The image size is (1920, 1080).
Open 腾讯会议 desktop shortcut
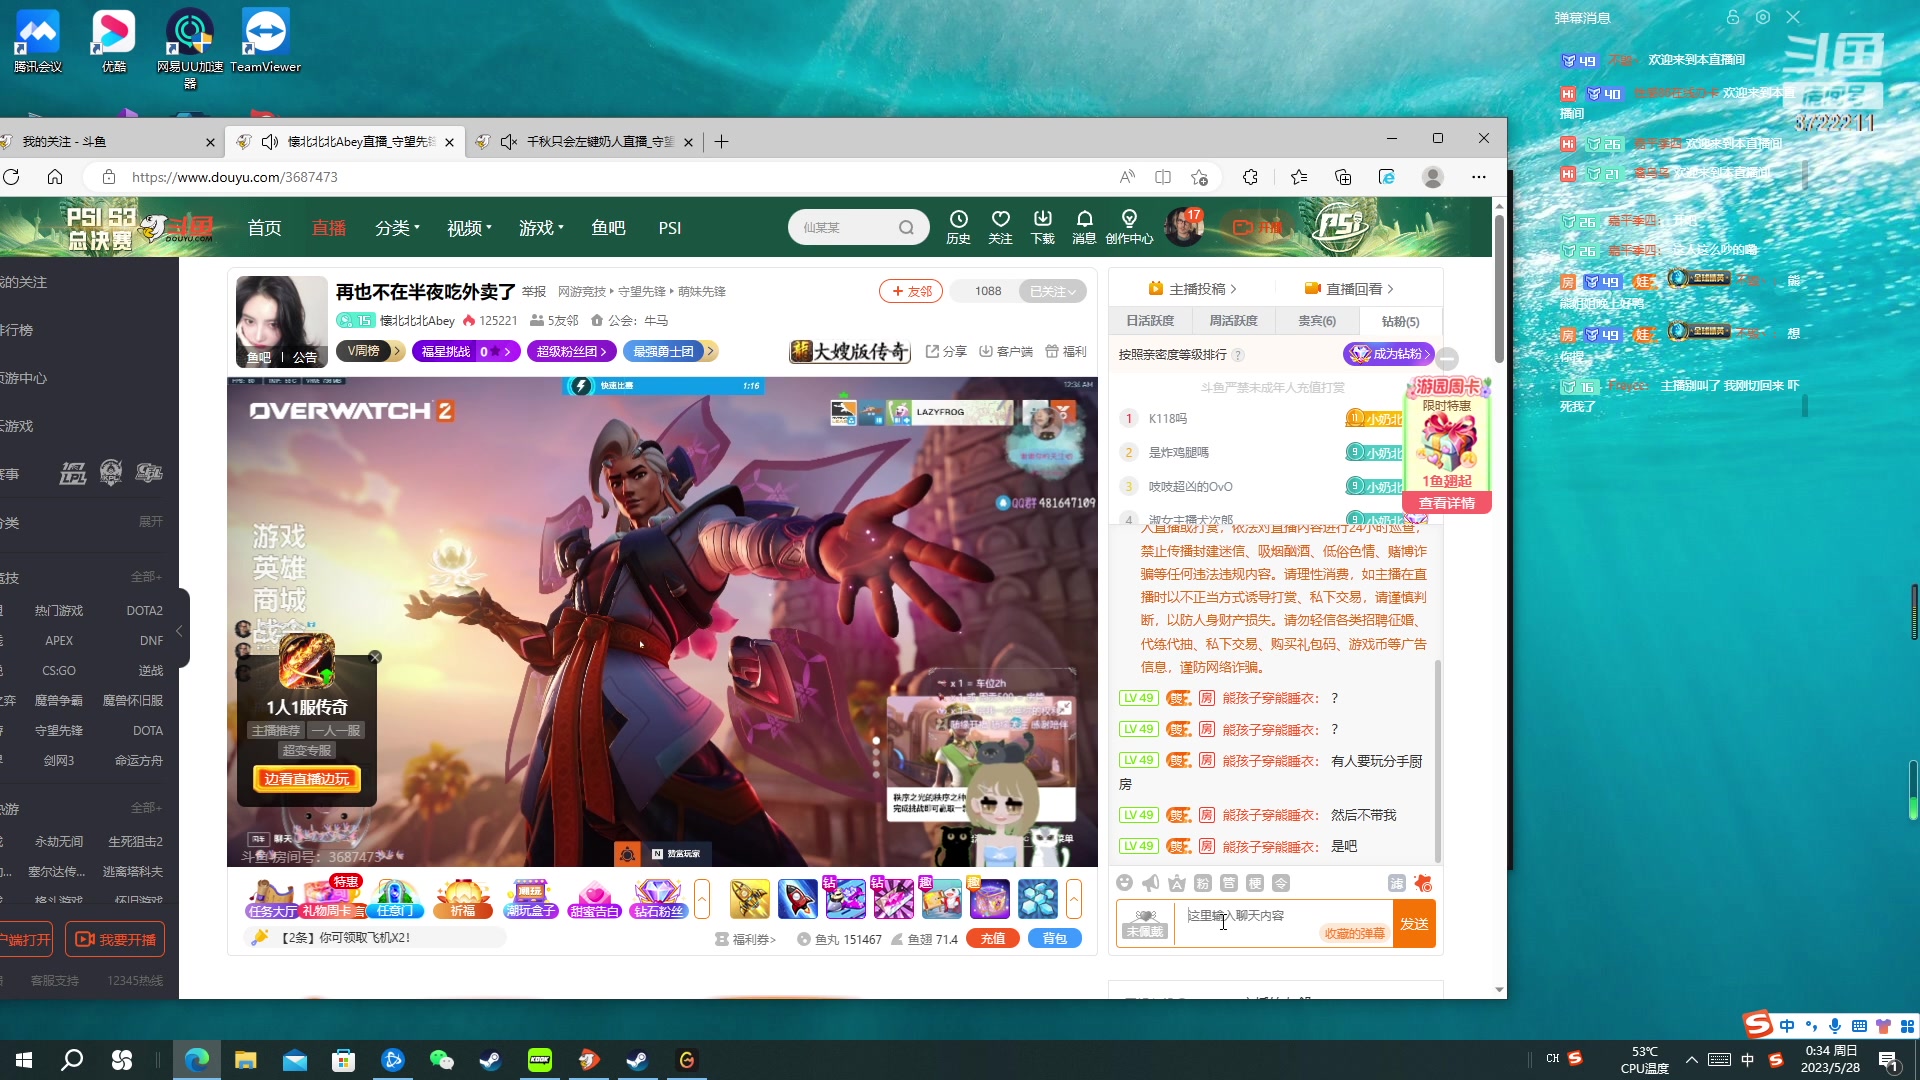point(38,42)
